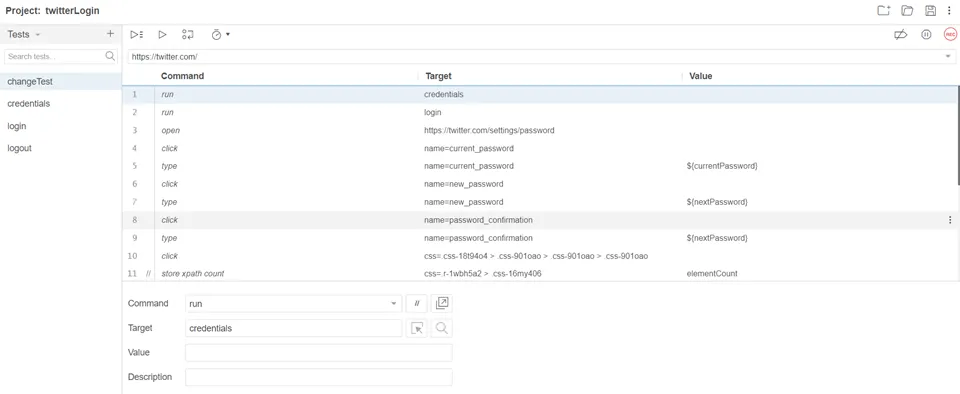Expand the Tests view dropdown
The width and height of the screenshot is (960, 394).
[24, 34]
